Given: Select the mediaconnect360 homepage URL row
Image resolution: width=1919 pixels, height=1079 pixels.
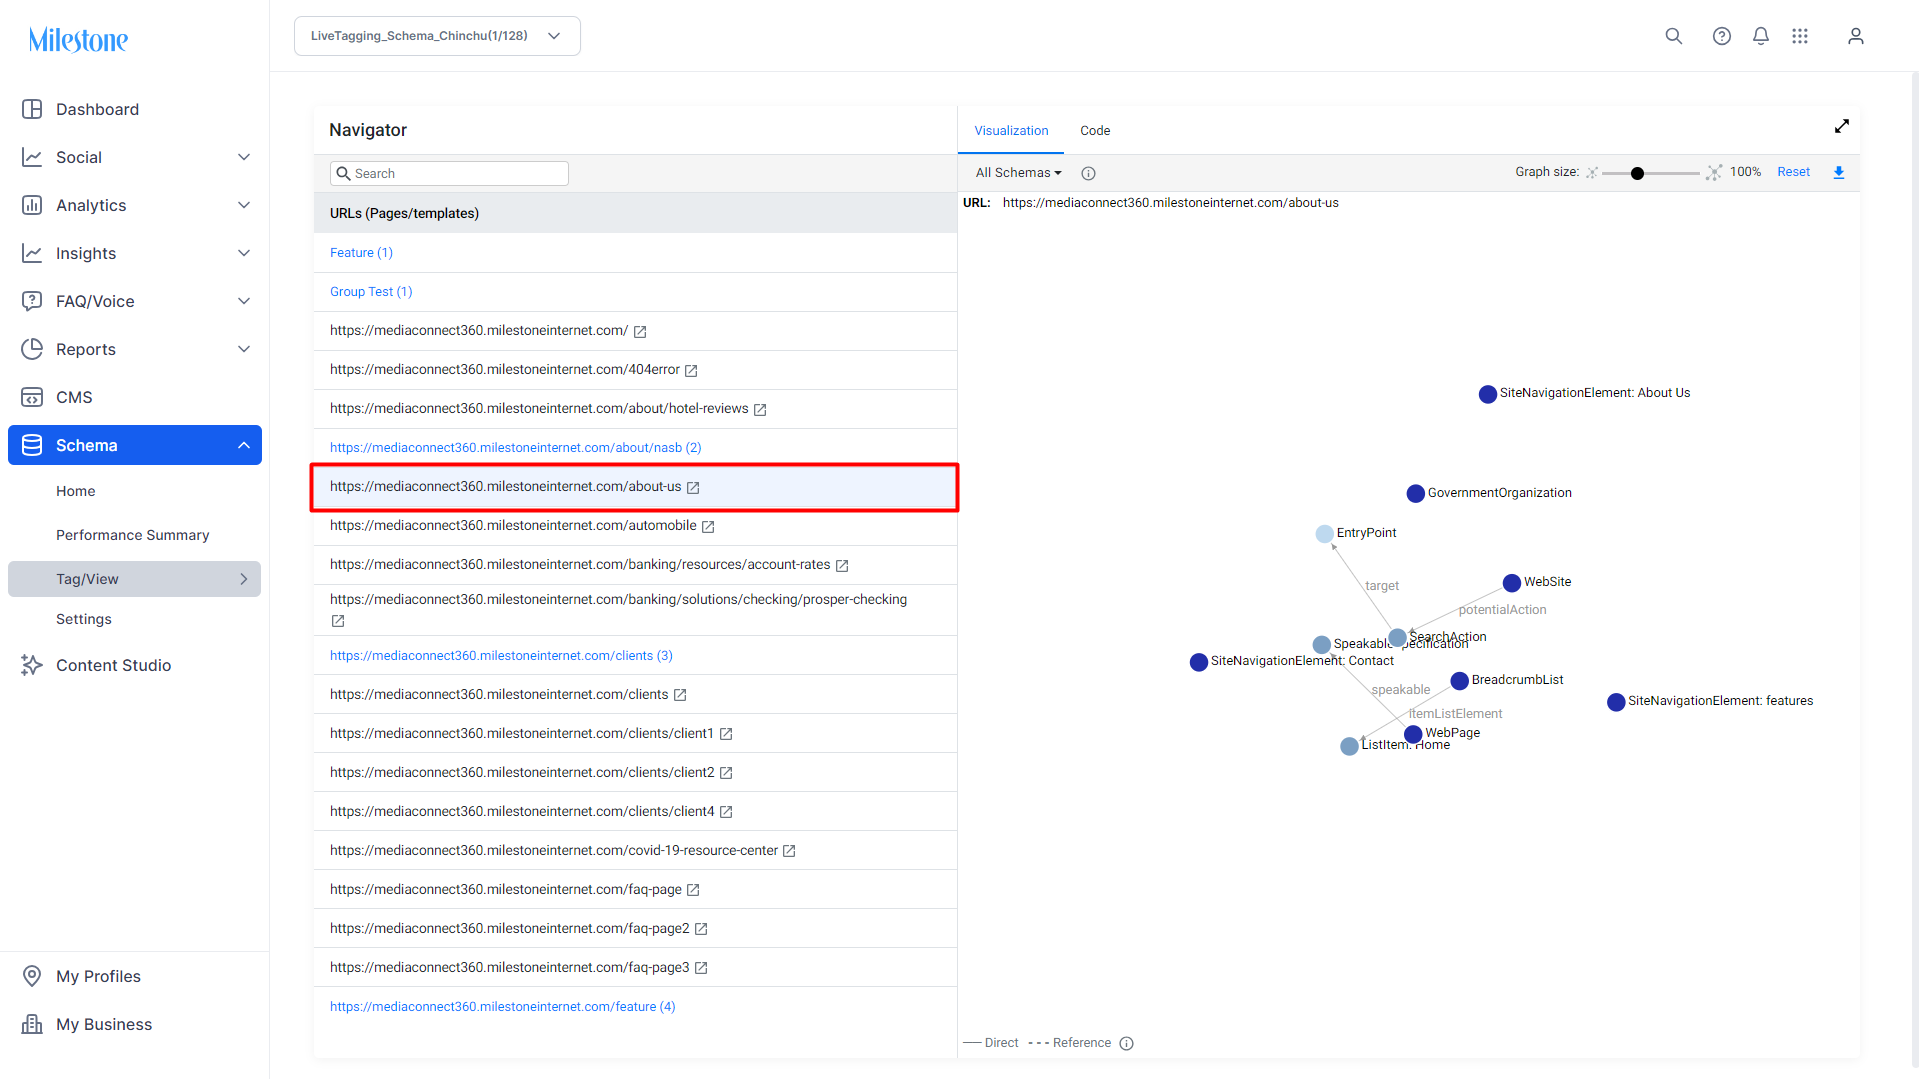Looking at the screenshot, I should click(635, 331).
